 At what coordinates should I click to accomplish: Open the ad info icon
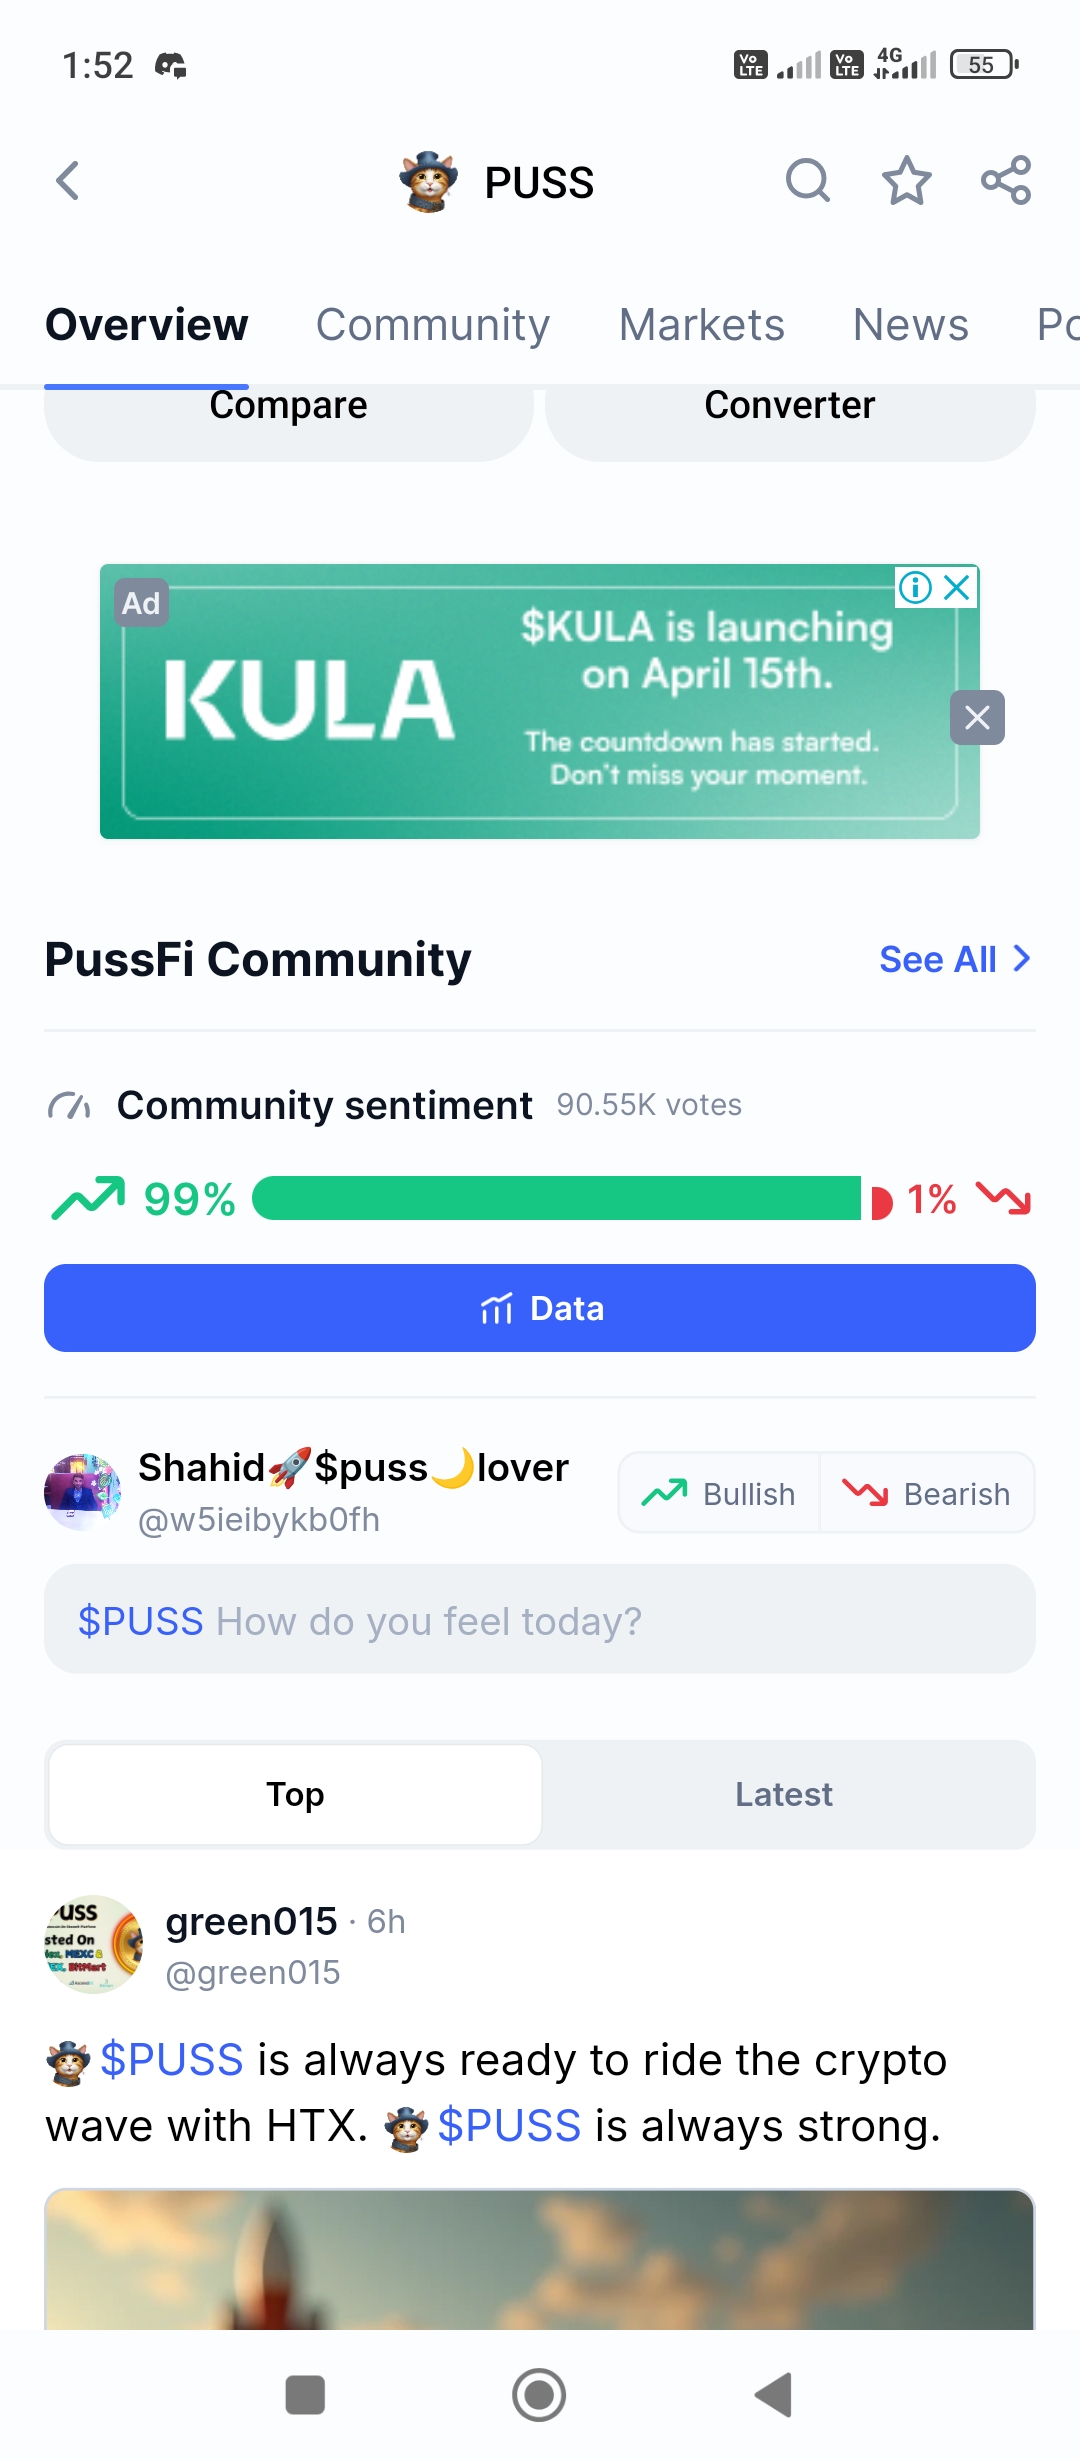(x=915, y=587)
